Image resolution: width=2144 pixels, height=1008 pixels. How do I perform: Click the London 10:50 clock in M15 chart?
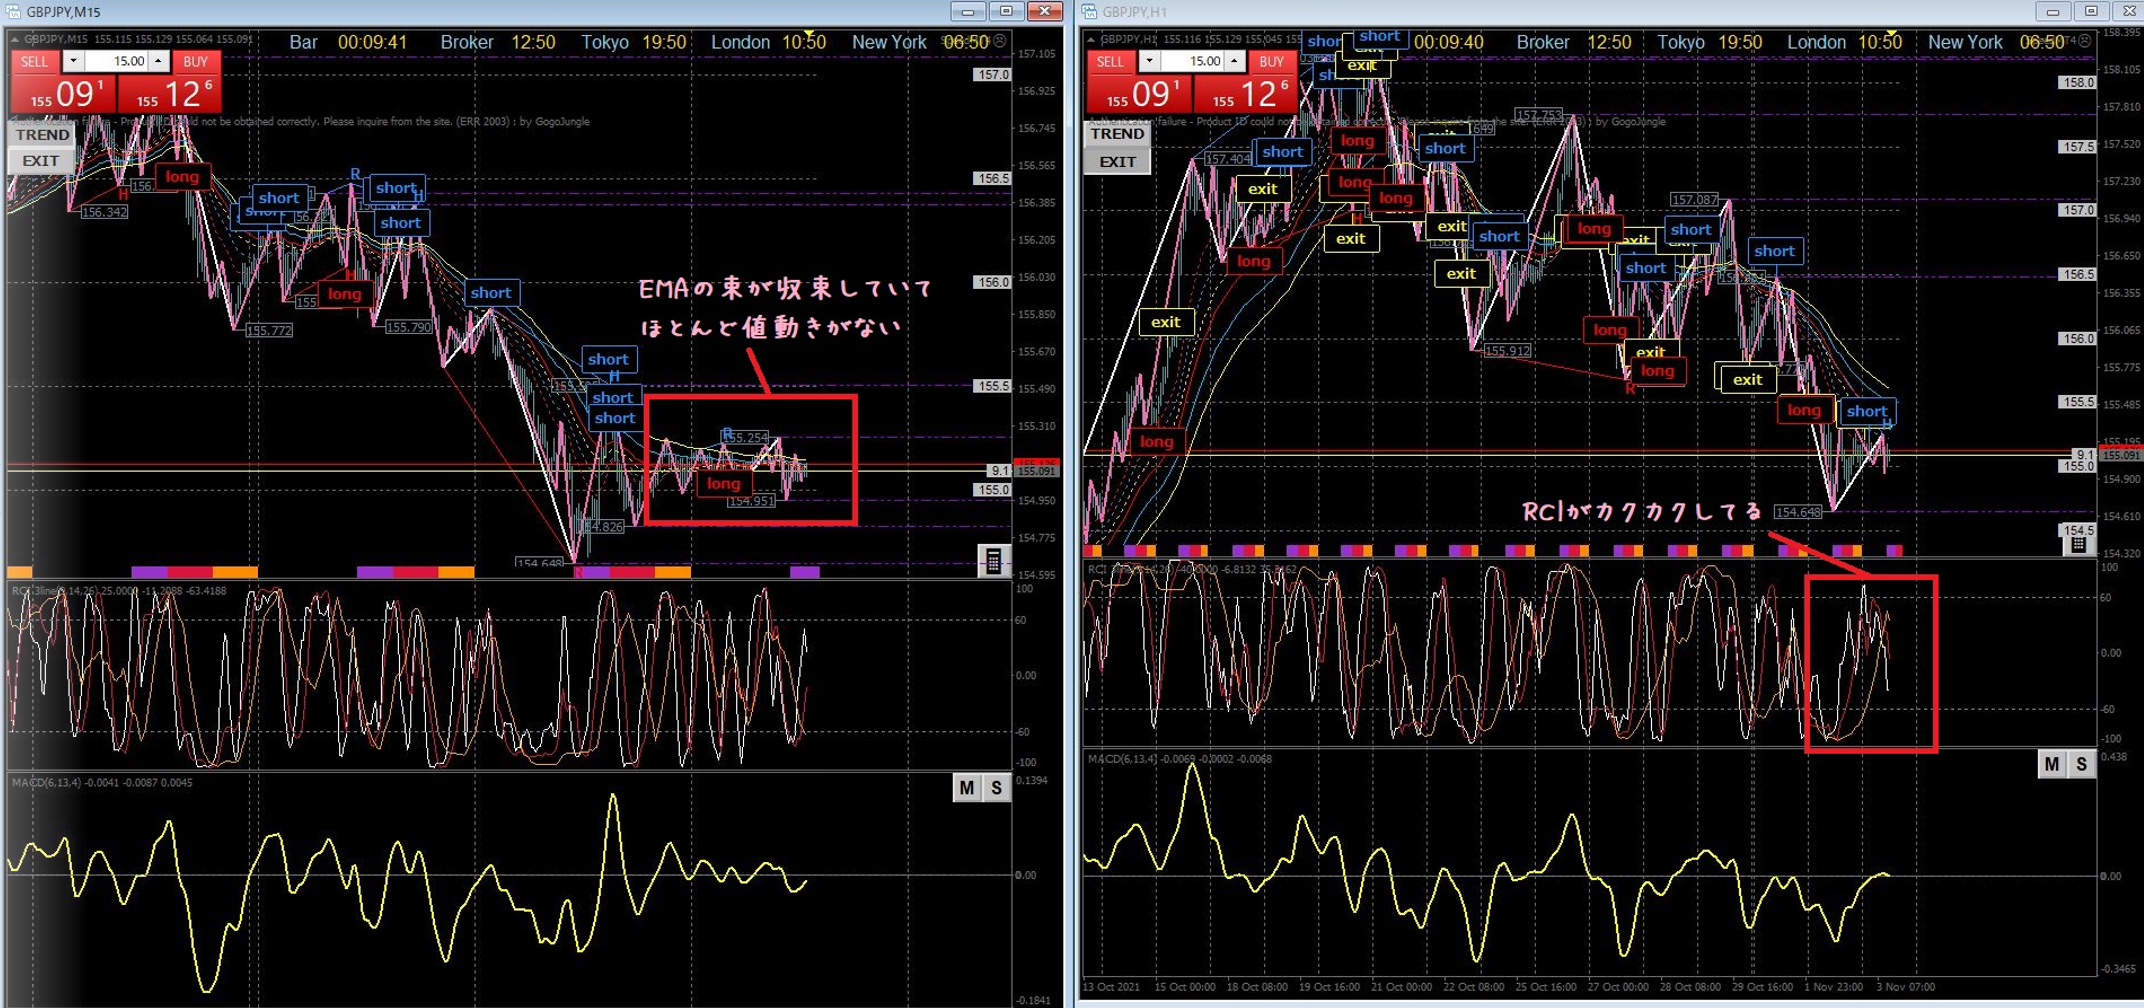pyautogui.click(x=768, y=42)
